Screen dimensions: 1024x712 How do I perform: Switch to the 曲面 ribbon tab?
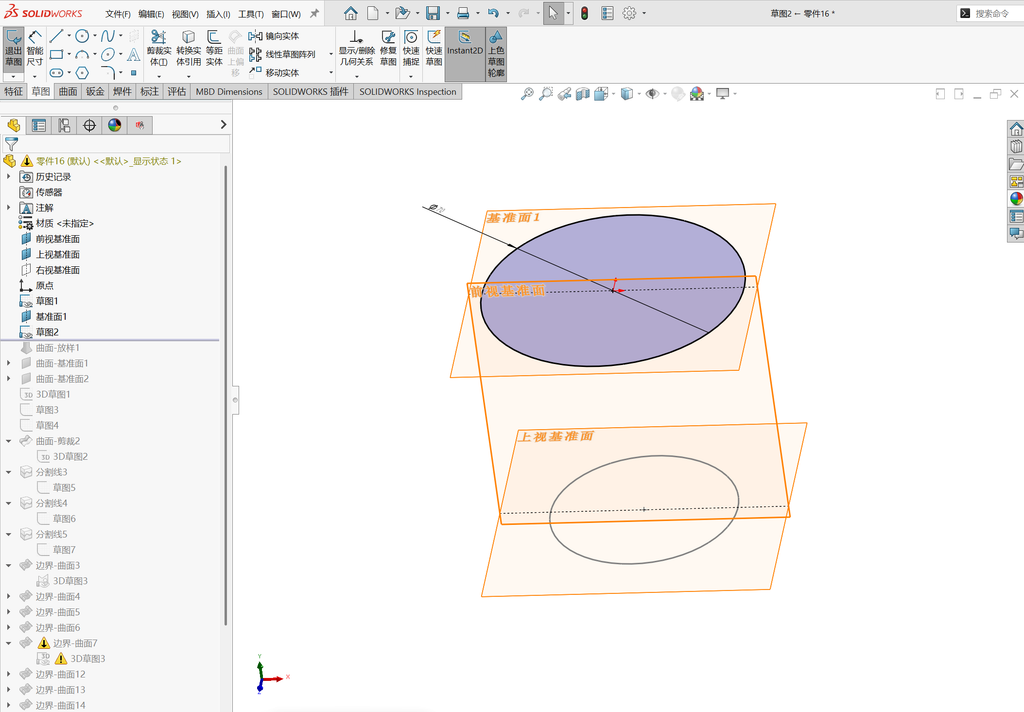point(68,91)
